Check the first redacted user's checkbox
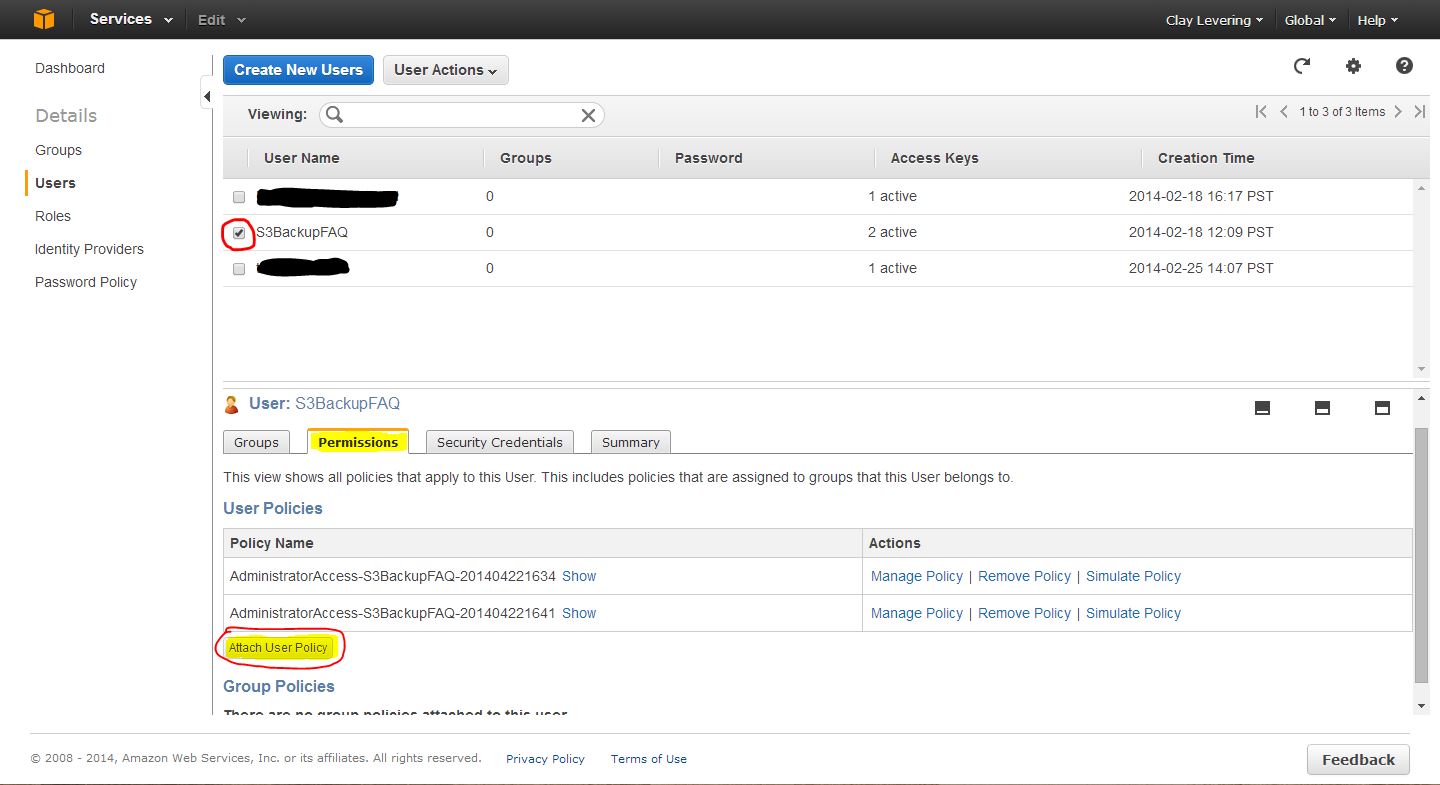The height and width of the screenshot is (785, 1440). [239, 197]
